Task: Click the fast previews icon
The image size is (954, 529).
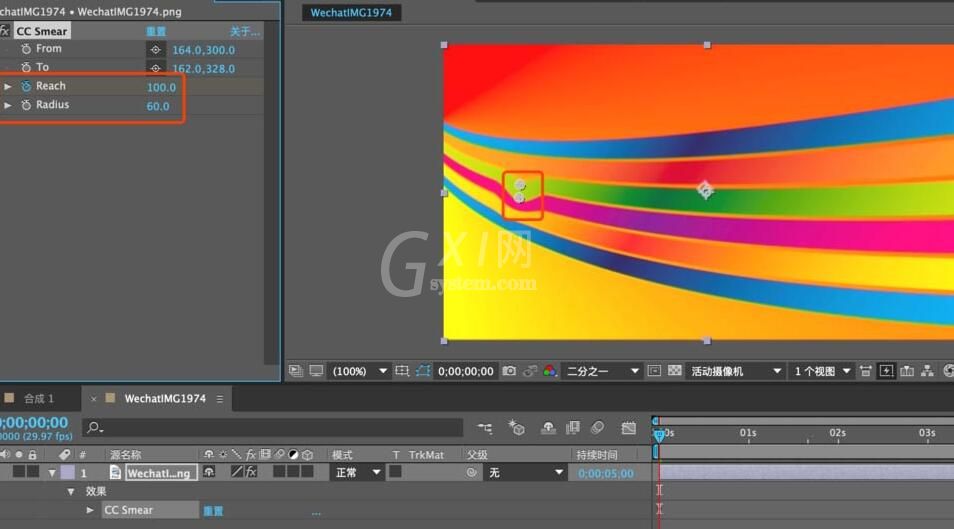Action: pyautogui.click(x=886, y=371)
